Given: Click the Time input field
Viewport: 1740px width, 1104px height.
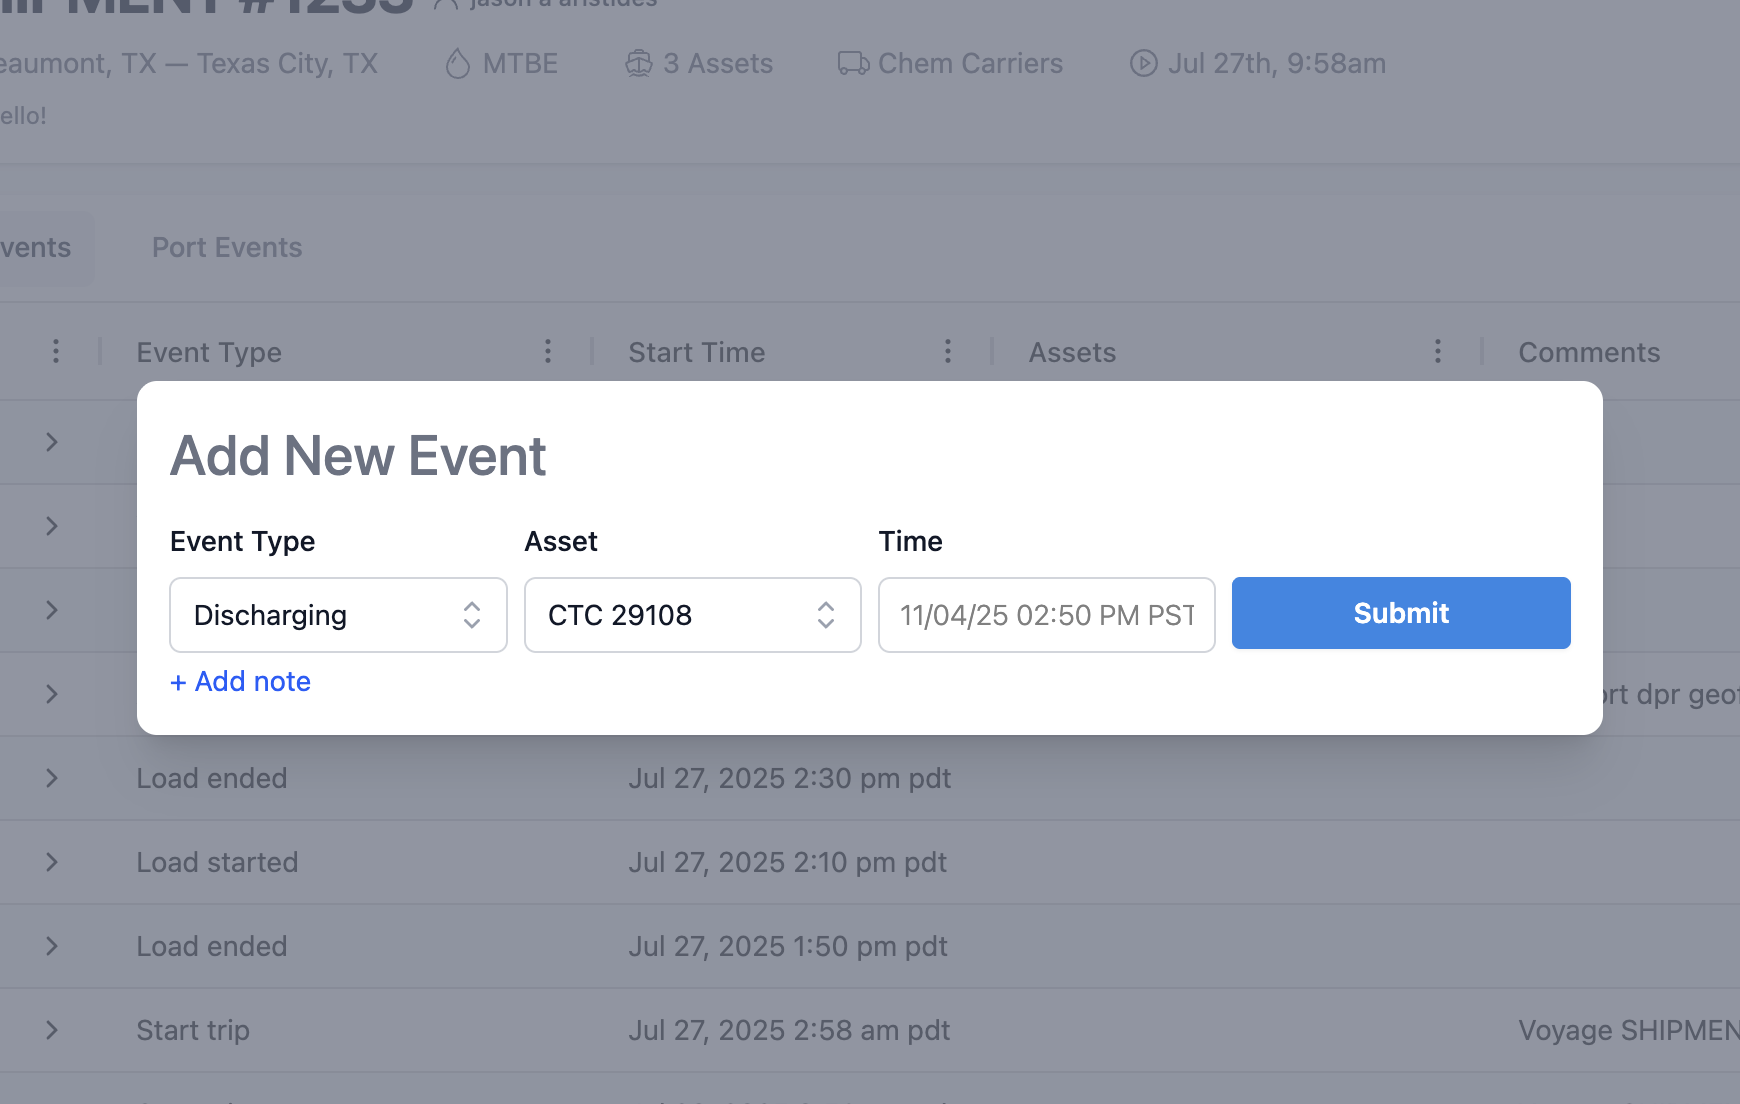Looking at the screenshot, I should (1046, 615).
